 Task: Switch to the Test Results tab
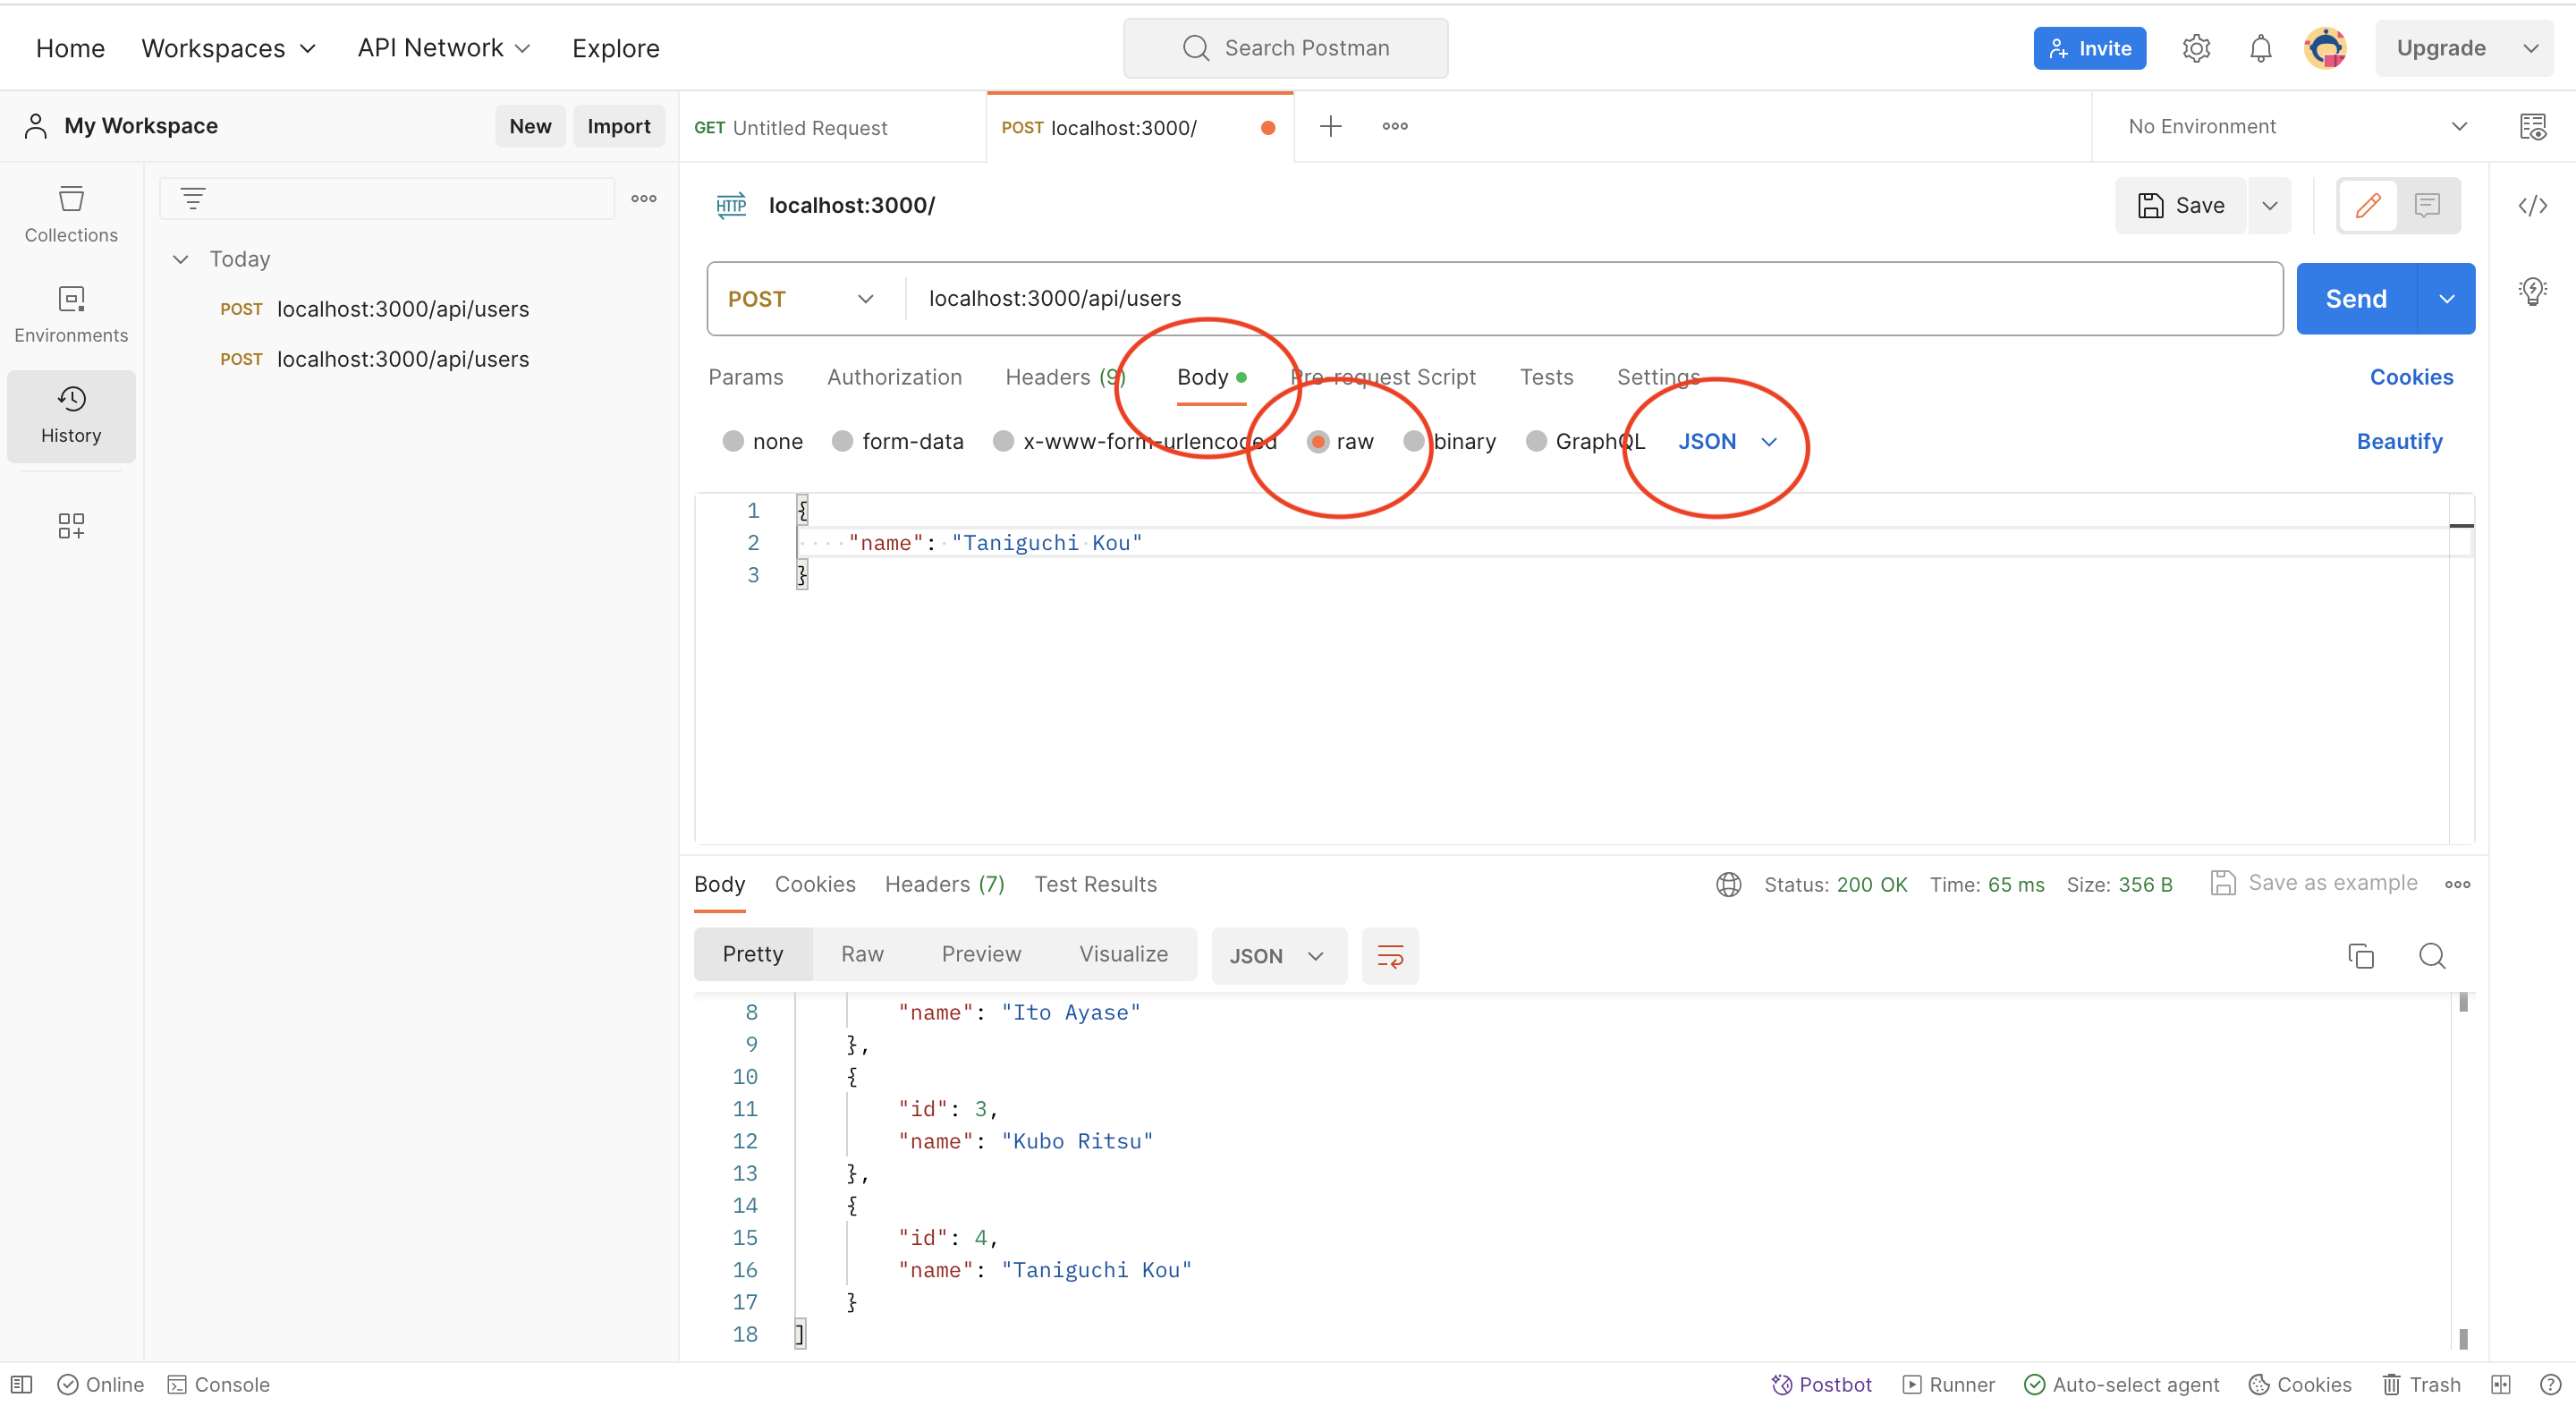[1095, 884]
